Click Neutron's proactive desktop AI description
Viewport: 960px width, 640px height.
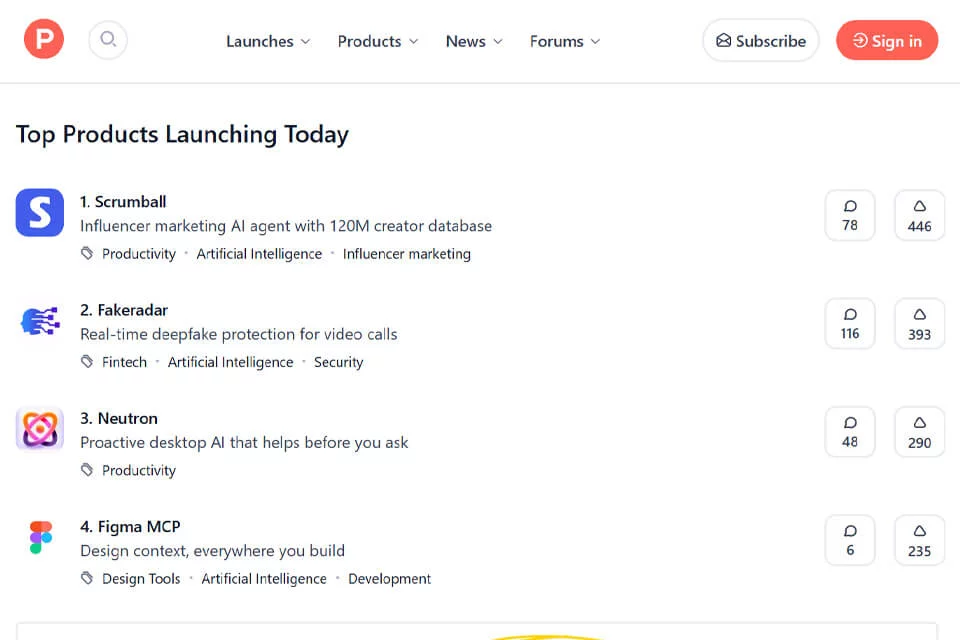tap(244, 443)
